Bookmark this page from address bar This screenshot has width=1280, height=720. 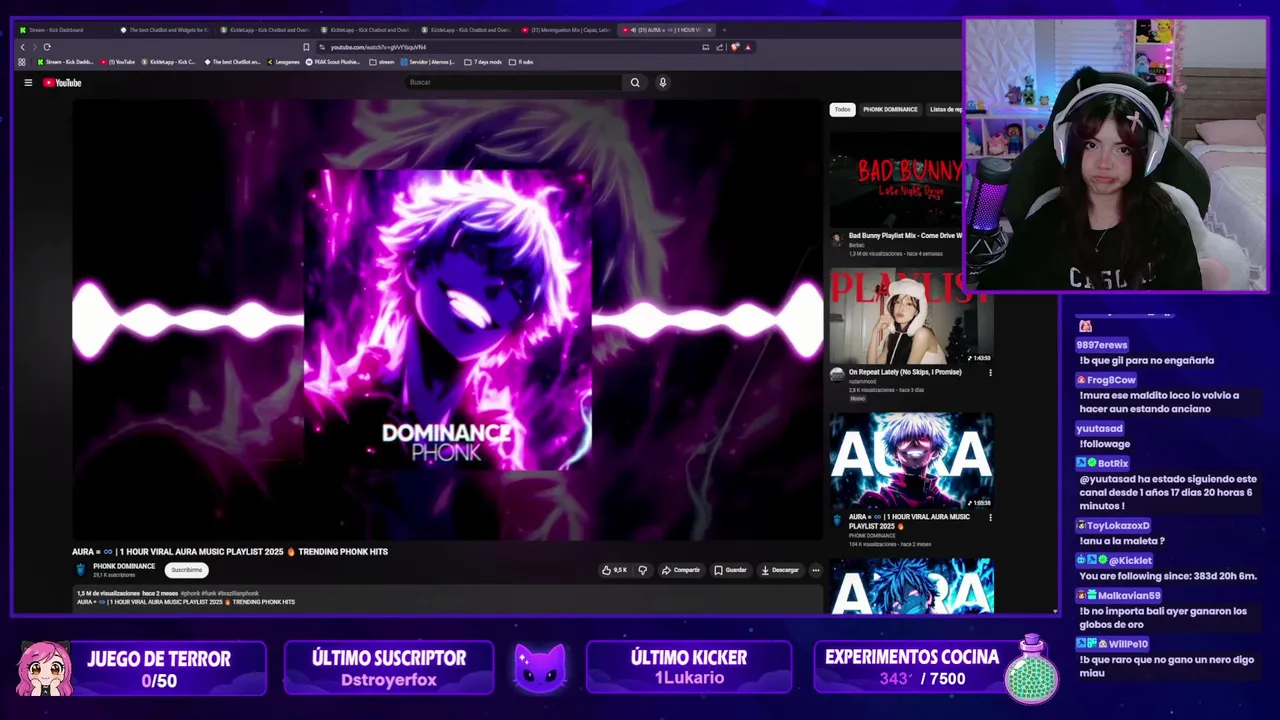(306, 47)
